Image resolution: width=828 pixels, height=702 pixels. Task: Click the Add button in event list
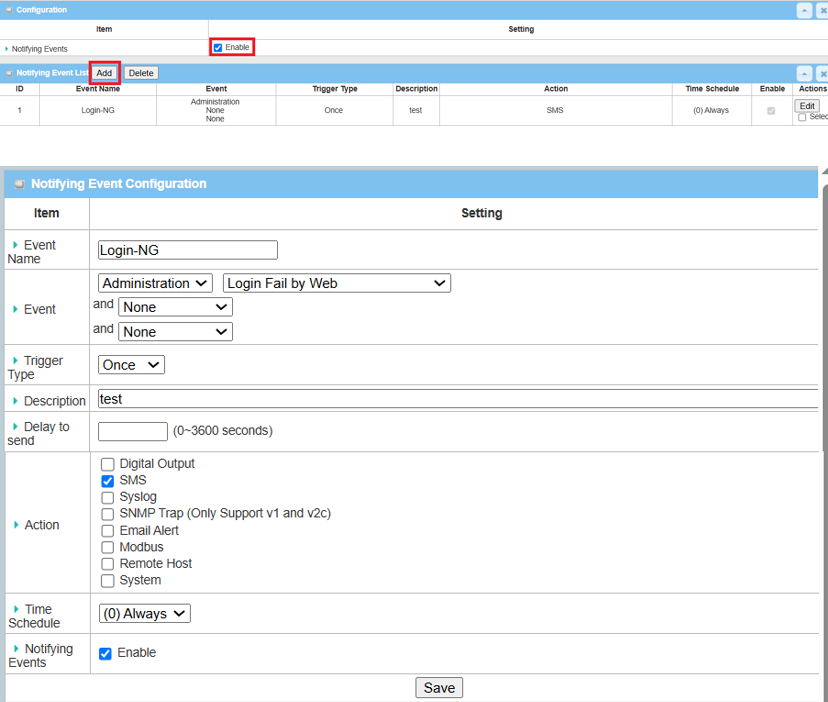(104, 73)
